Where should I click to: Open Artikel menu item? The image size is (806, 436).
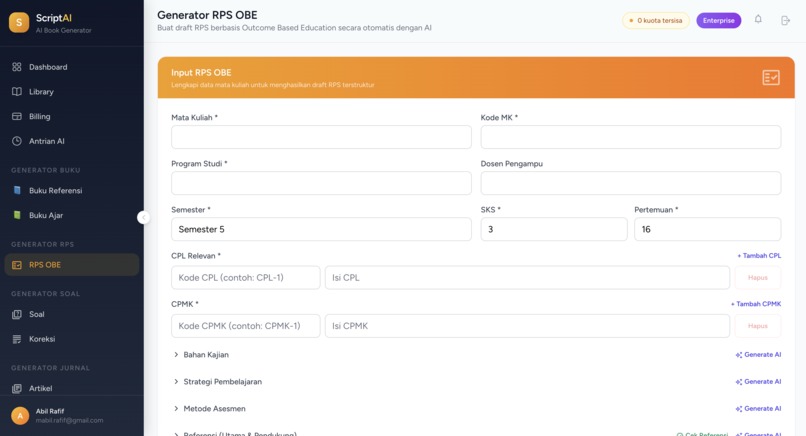coord(72,388)
